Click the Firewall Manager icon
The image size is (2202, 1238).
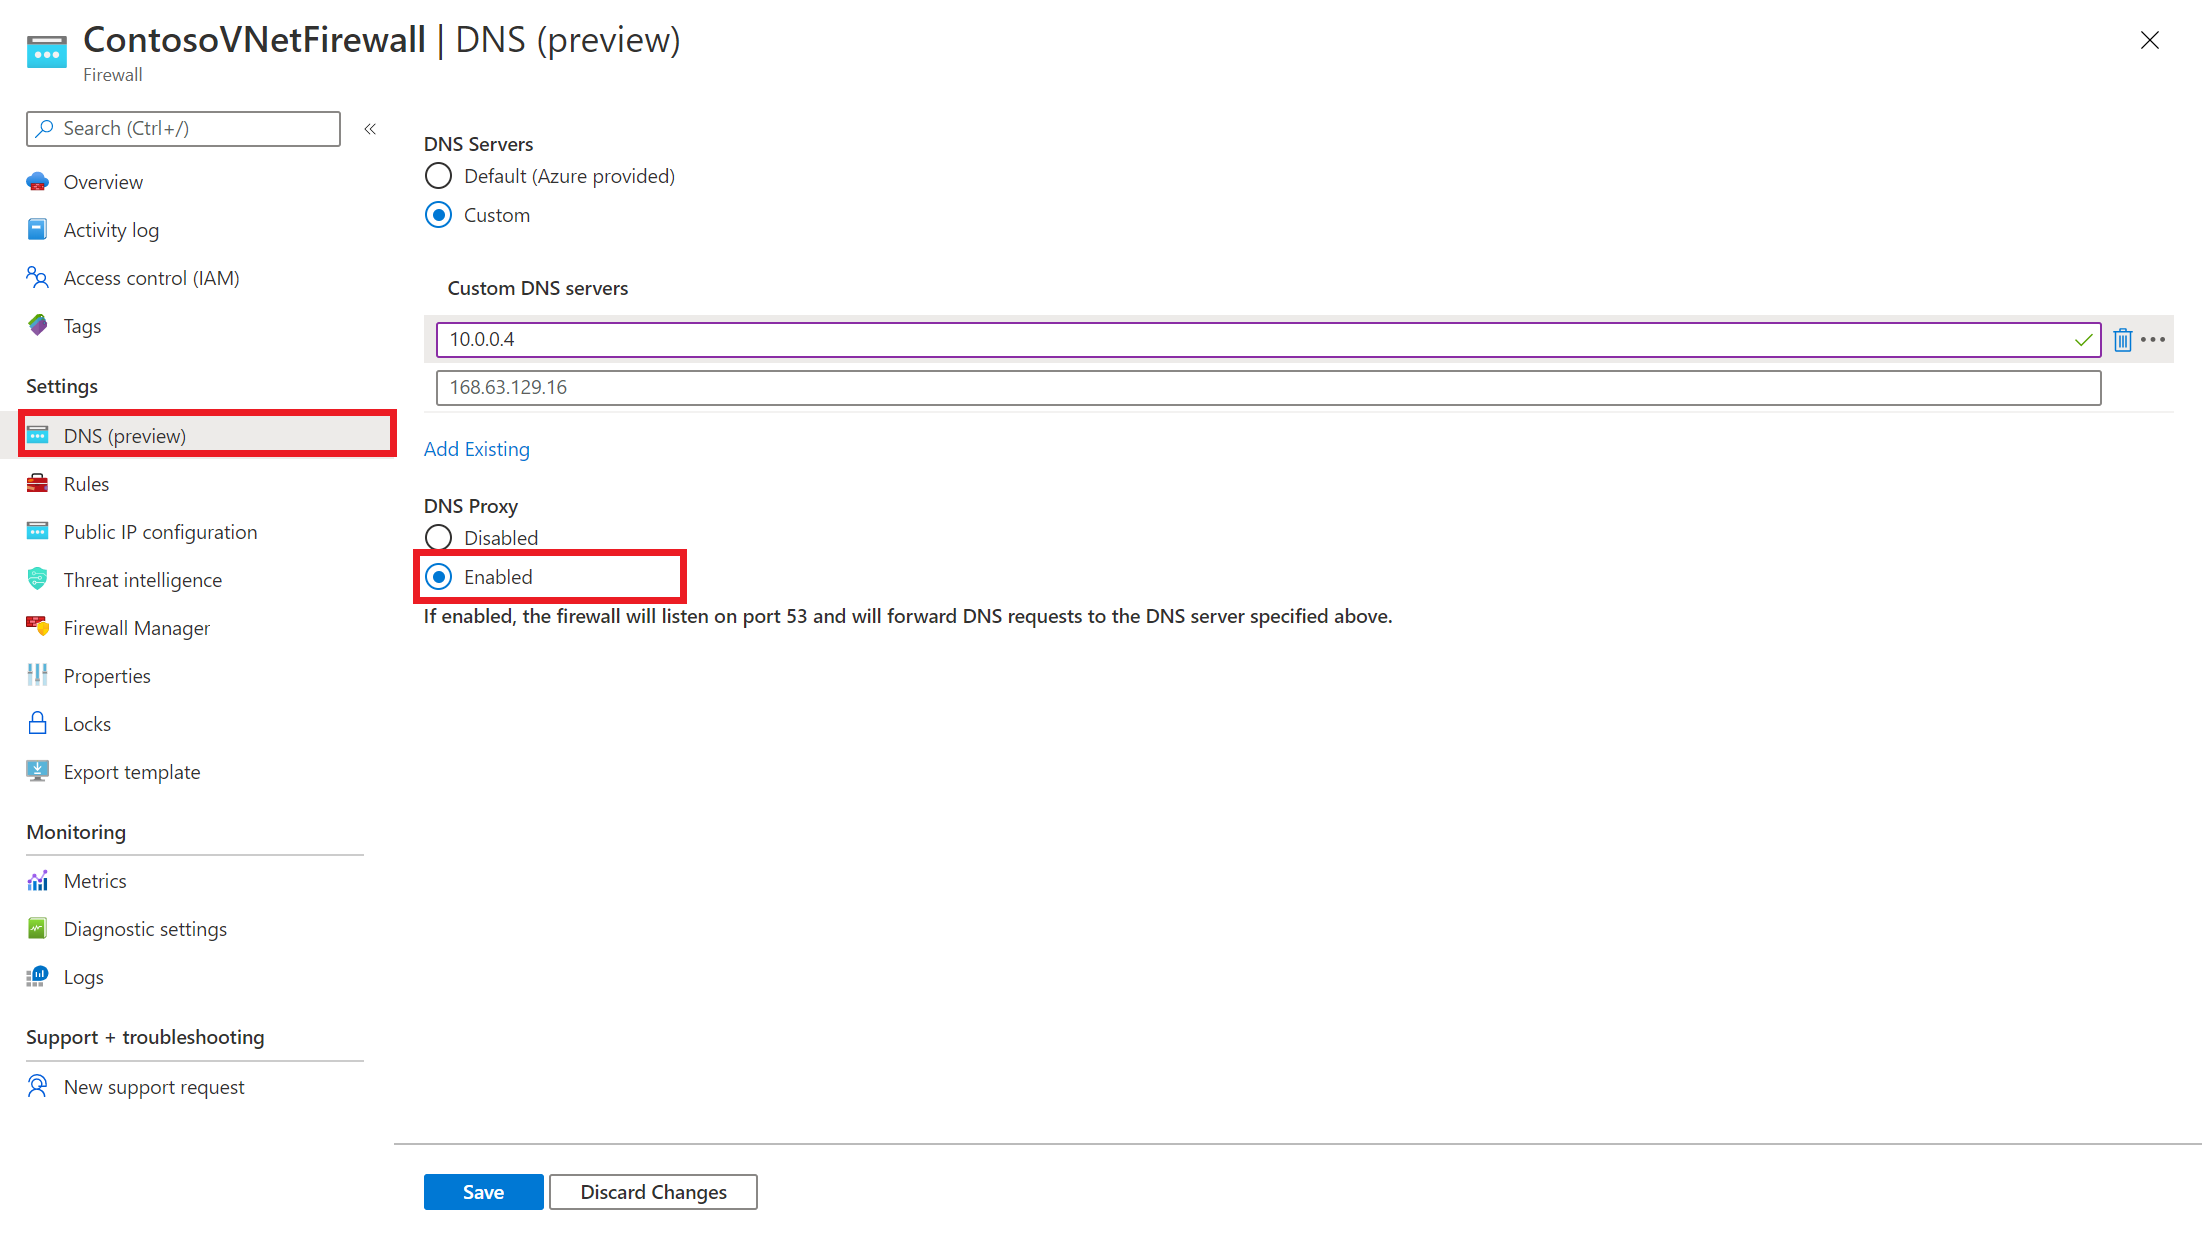(x=36, y=626)
